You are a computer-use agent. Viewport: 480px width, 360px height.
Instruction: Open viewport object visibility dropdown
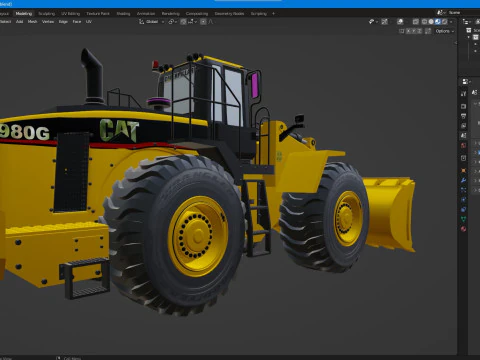pyautogui.click(x=373, y=22)
